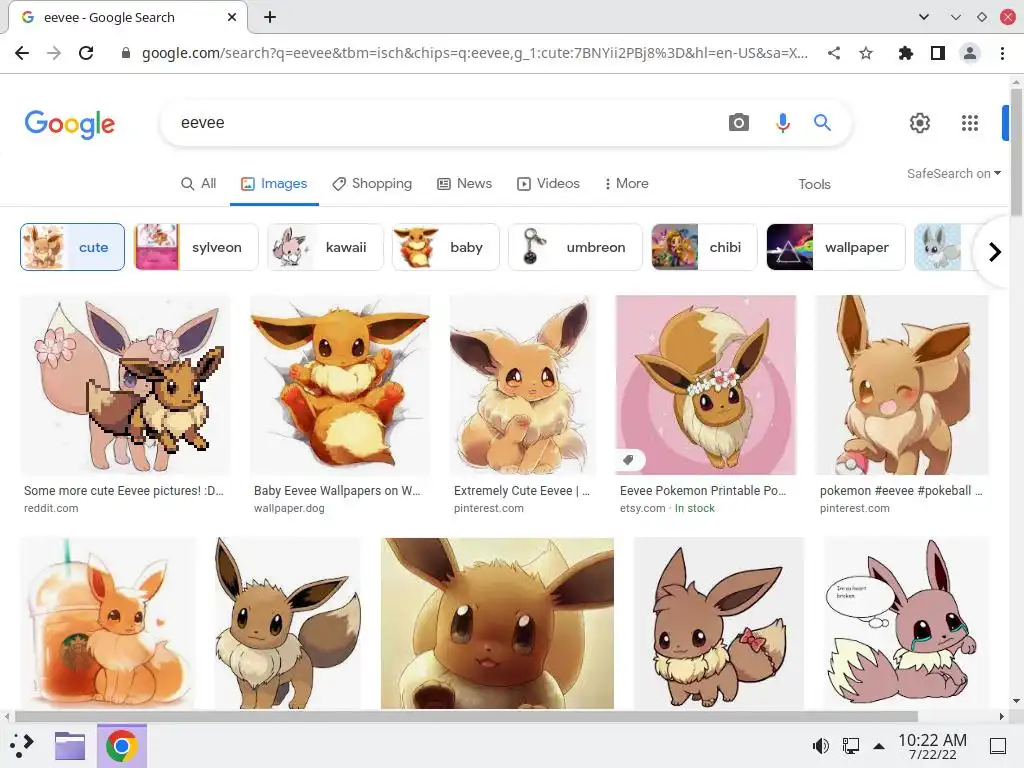The image size is (1024, 768).
Task: Apply the kawaii filter chip
Action: pos(325,247)
